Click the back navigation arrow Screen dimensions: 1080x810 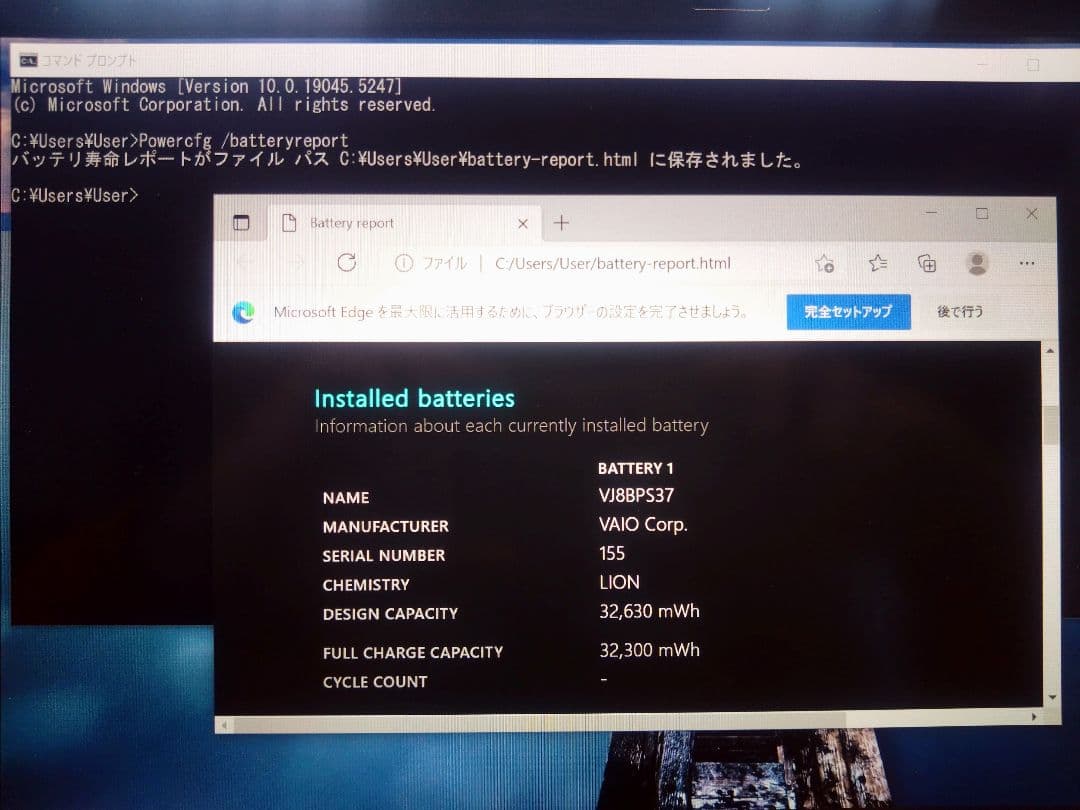(243, 263)
